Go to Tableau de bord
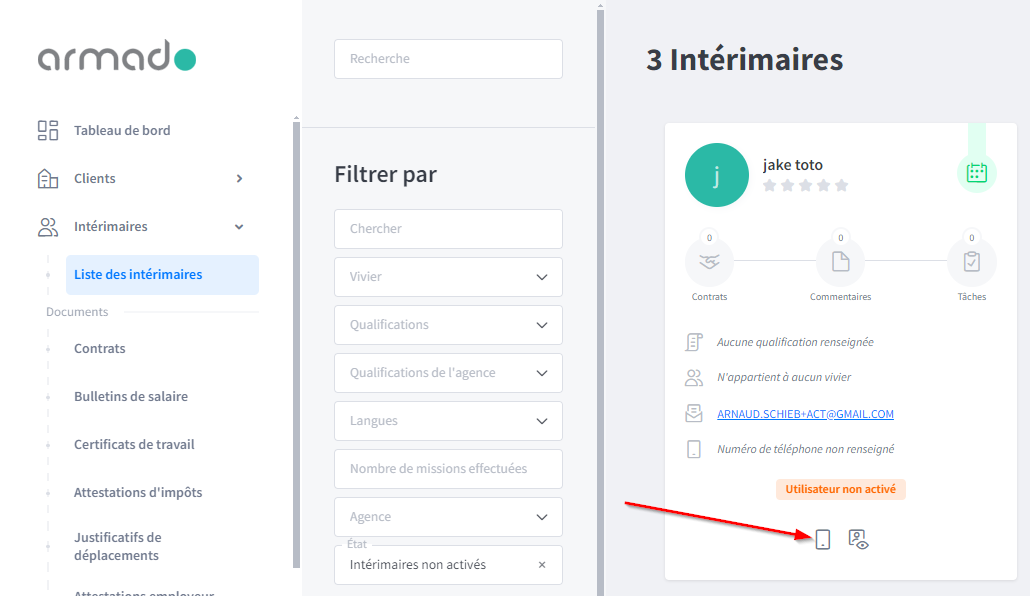The image size is (1030, 596). coord(122,130)
